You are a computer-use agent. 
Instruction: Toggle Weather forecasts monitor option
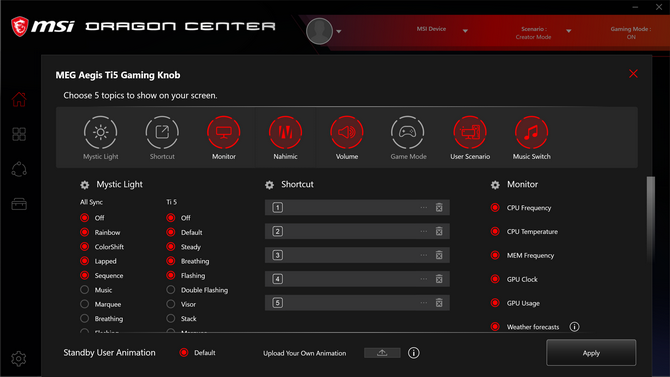[x=495, y=327]
